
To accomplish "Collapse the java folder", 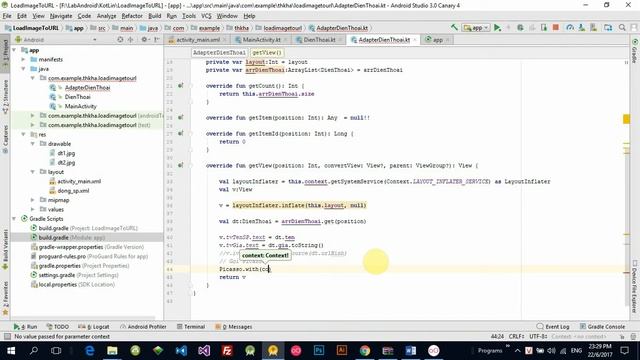I will [x=24, y=69].
